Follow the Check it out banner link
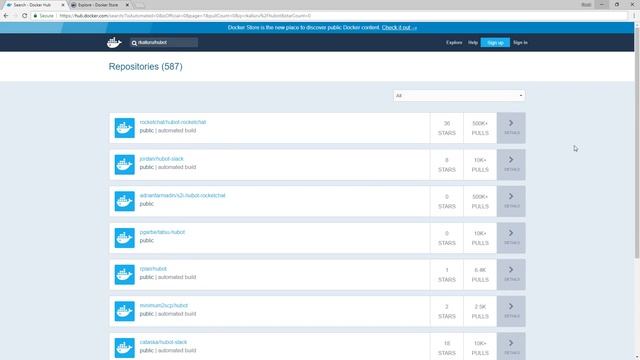 [399, 28]
